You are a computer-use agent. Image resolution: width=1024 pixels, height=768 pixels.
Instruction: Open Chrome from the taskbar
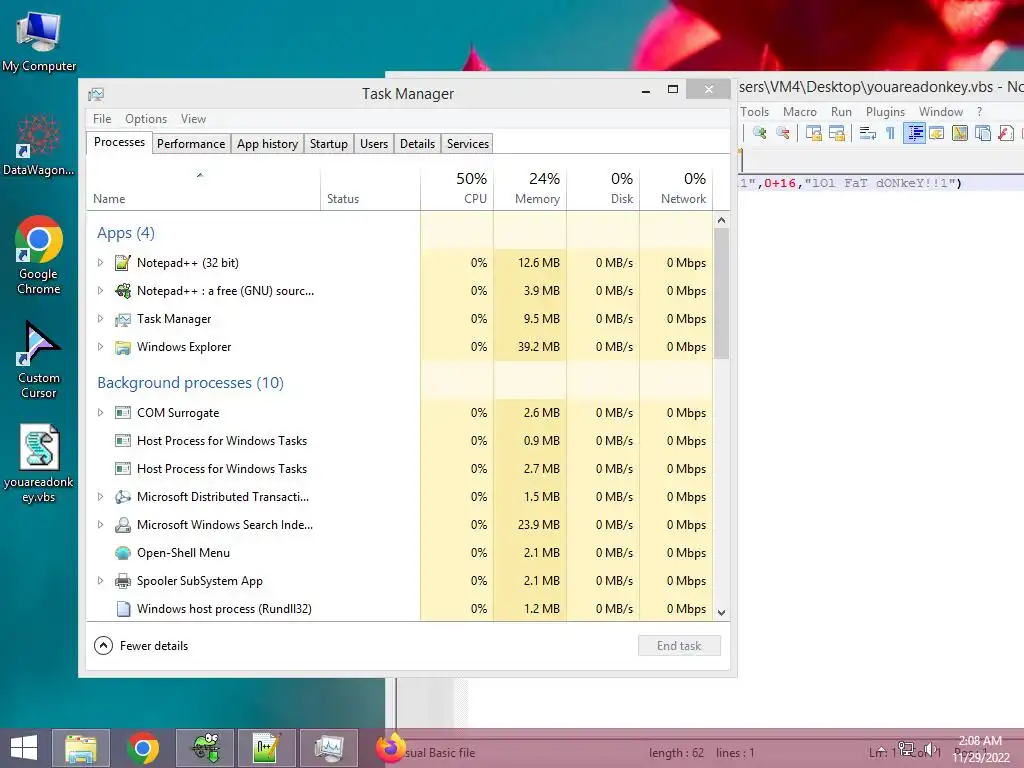click(142, 748)
